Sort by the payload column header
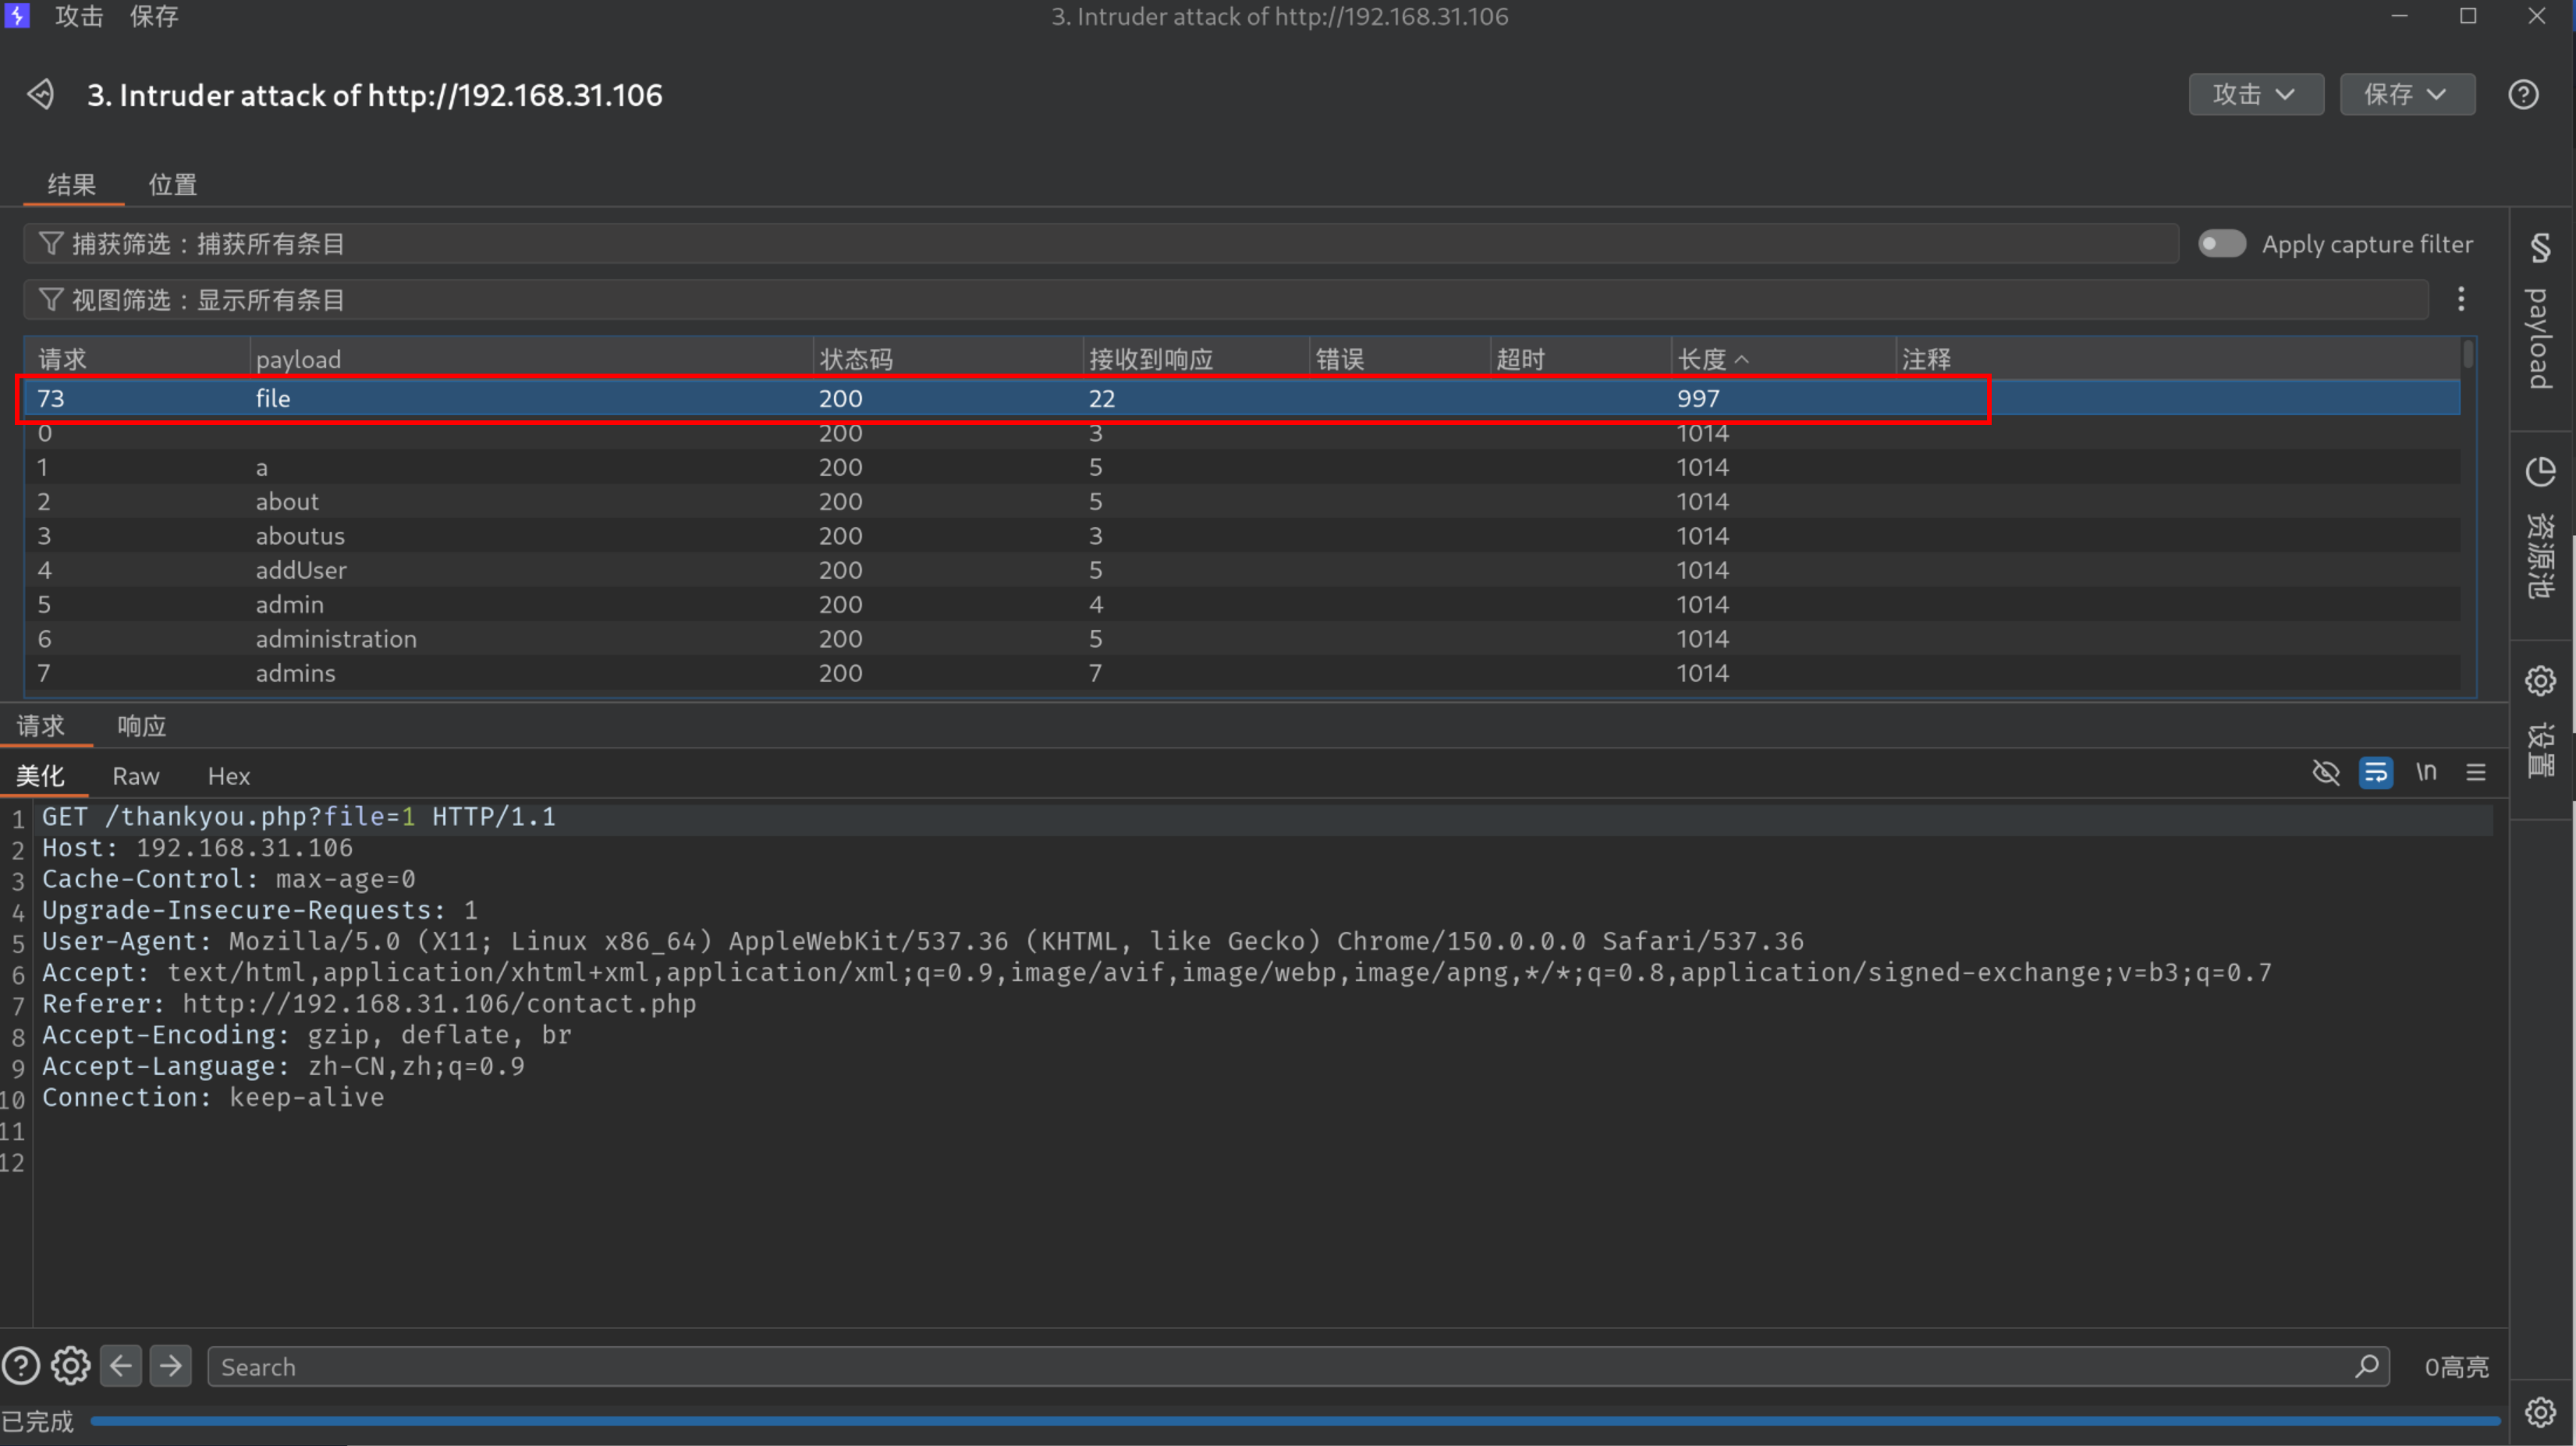2576x1446 pixels. coord(531,359)
